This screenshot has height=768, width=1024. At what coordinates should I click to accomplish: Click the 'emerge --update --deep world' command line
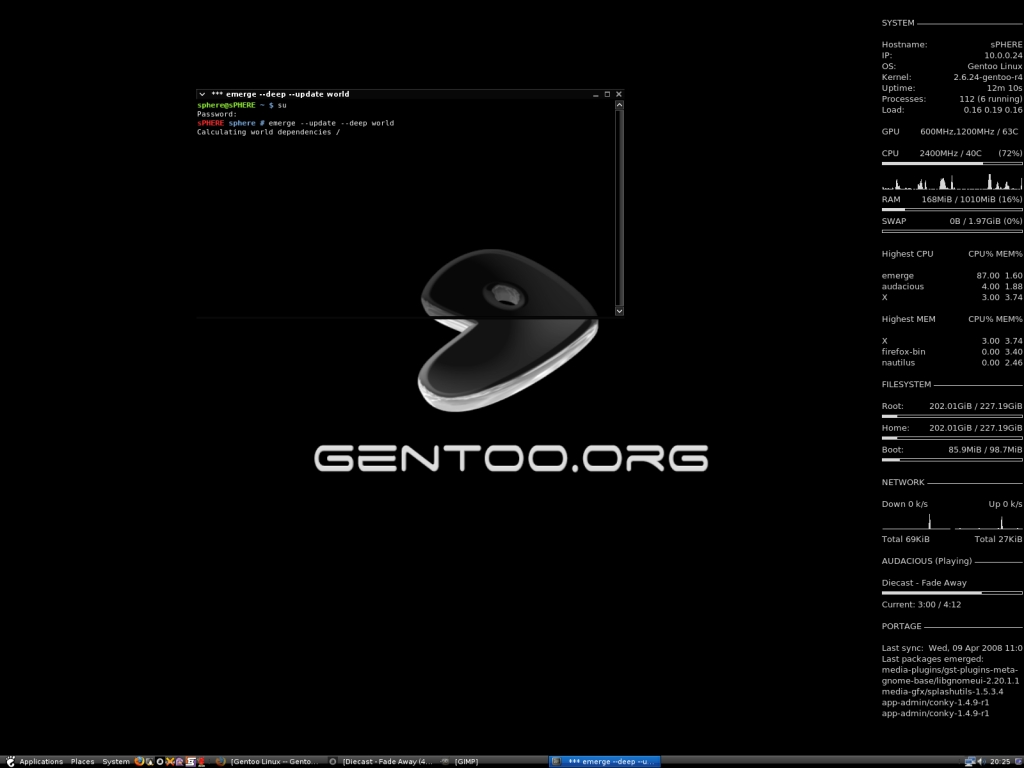[296, 123]
